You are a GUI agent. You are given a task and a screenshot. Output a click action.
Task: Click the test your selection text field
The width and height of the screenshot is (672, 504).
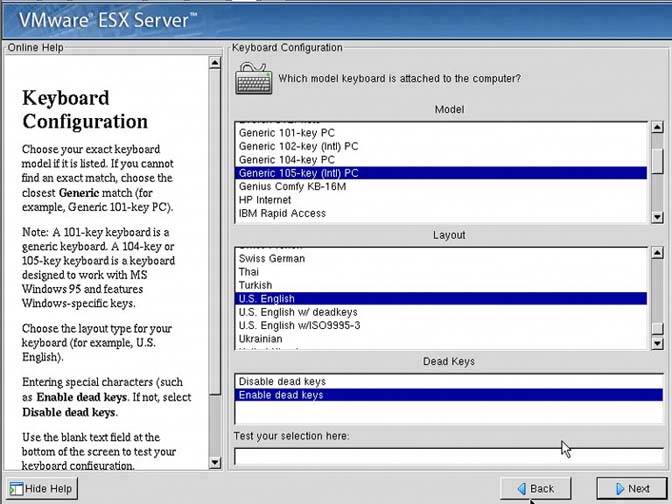pyautogui.click(x=449, y=456)
